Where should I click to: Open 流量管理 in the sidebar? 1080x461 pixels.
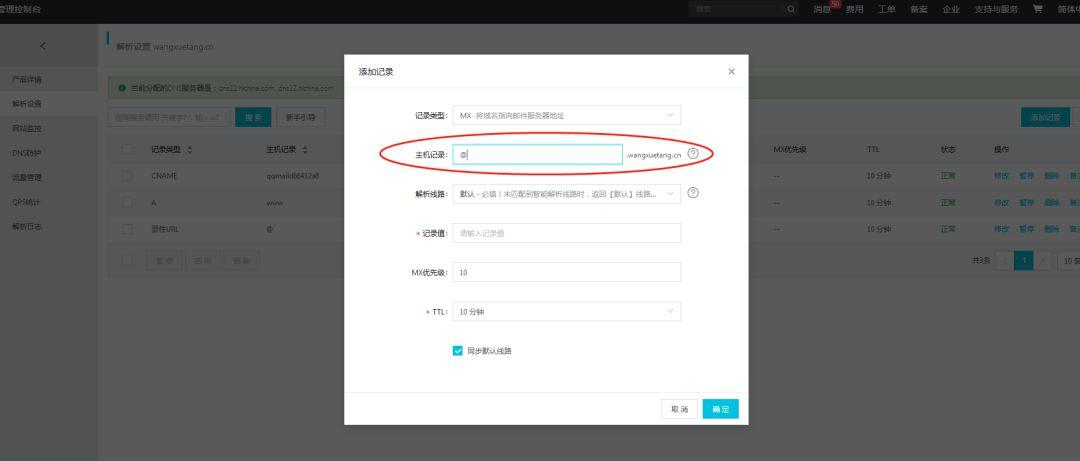tap(27, 177)
